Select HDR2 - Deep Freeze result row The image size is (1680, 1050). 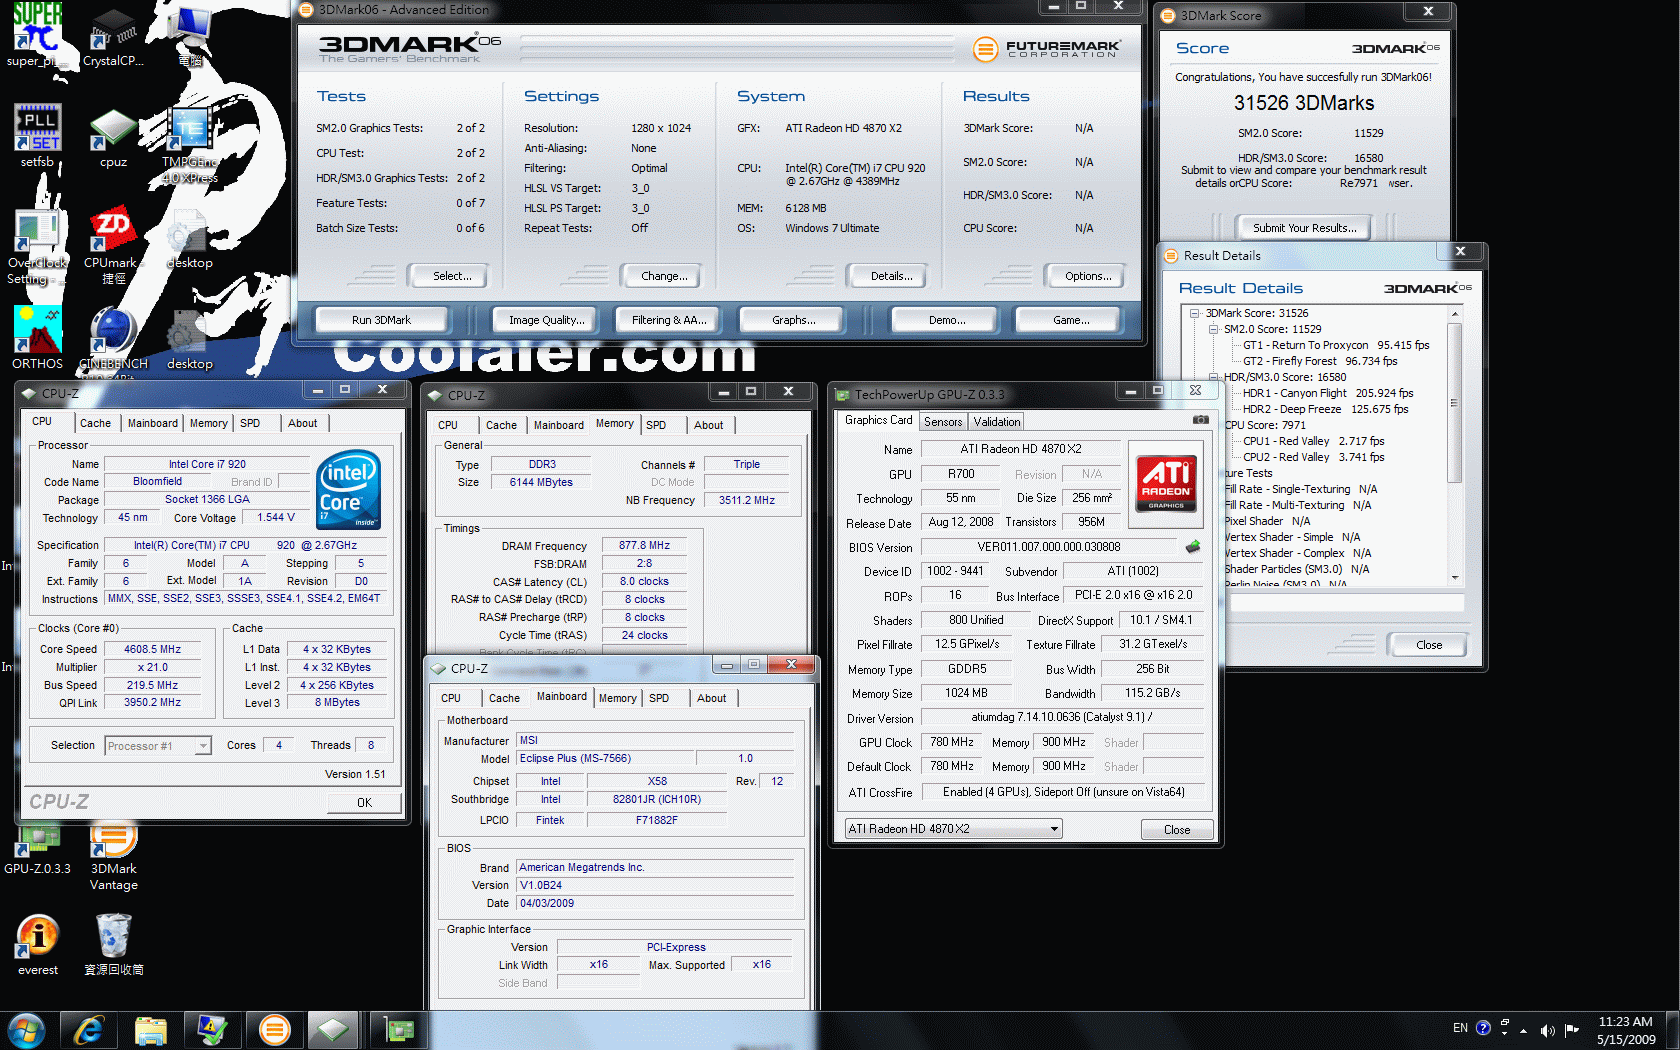pos(1325,409)
